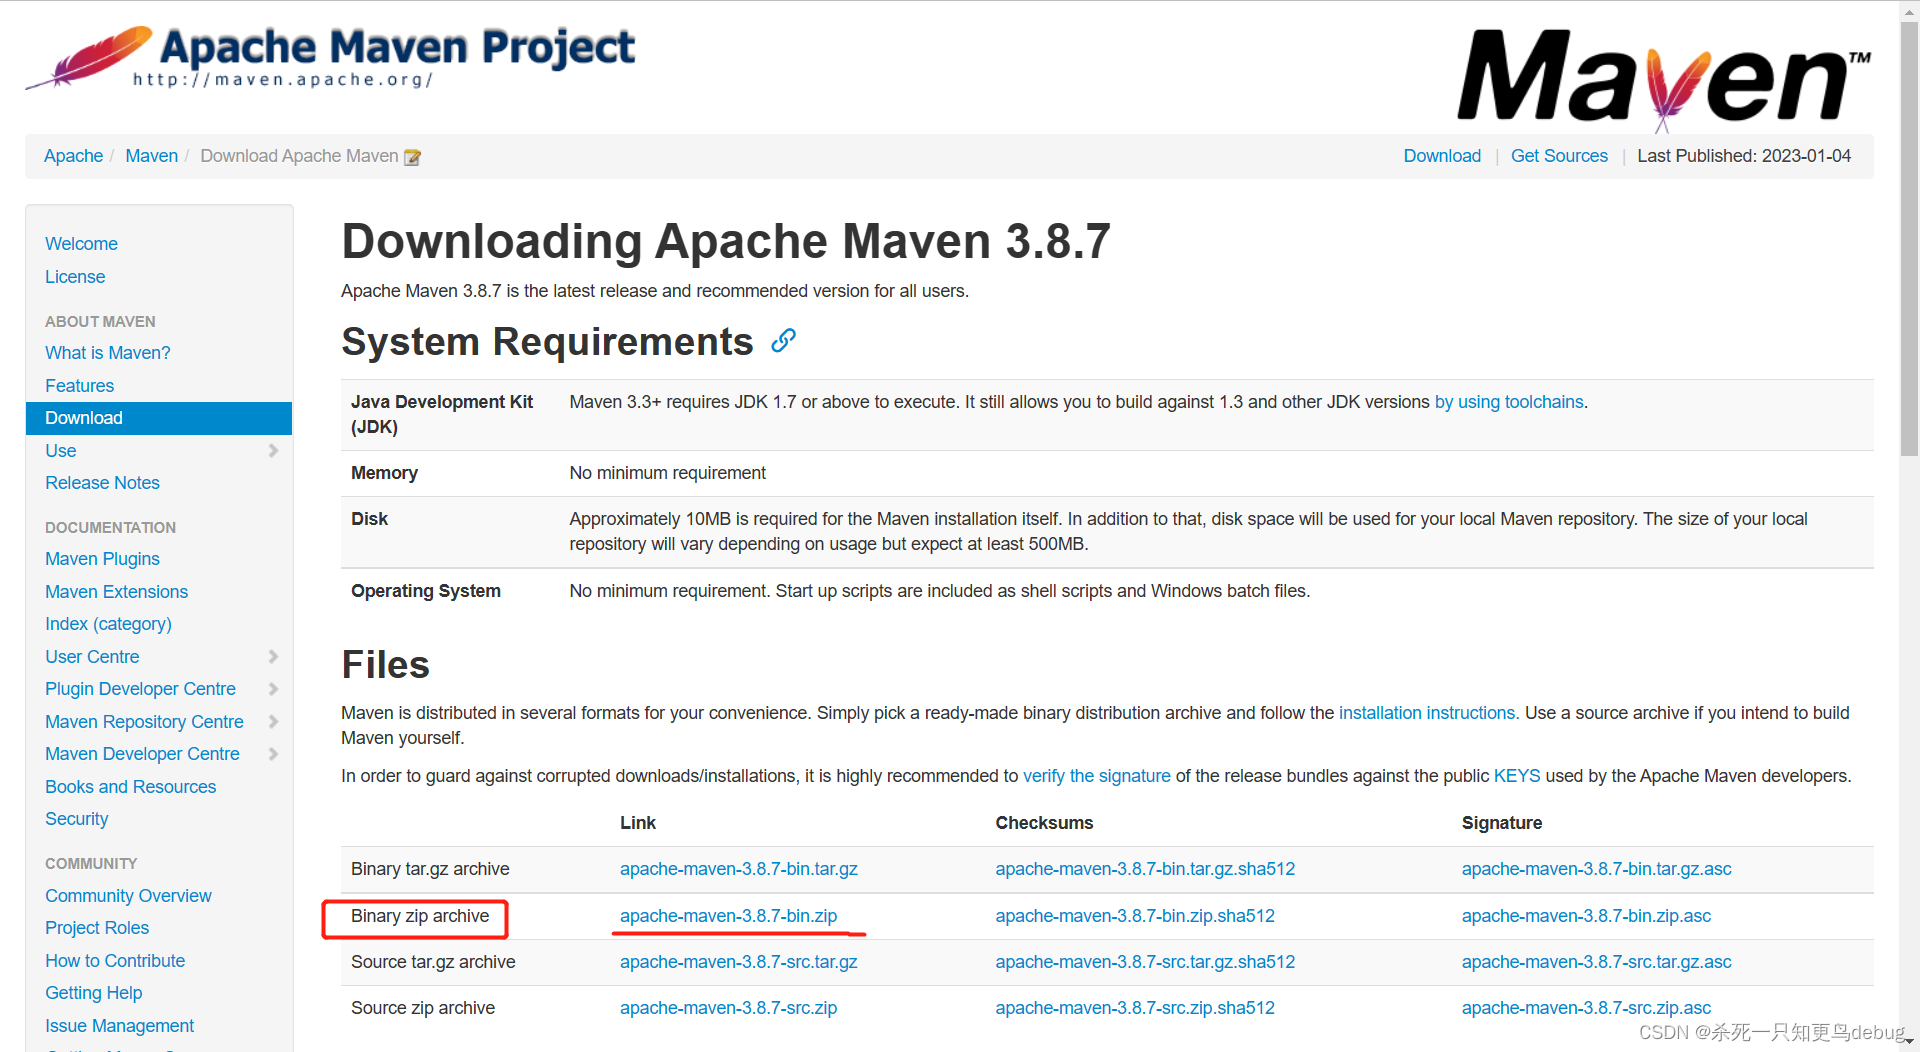Open the Maven breadcrumb link

151,156
